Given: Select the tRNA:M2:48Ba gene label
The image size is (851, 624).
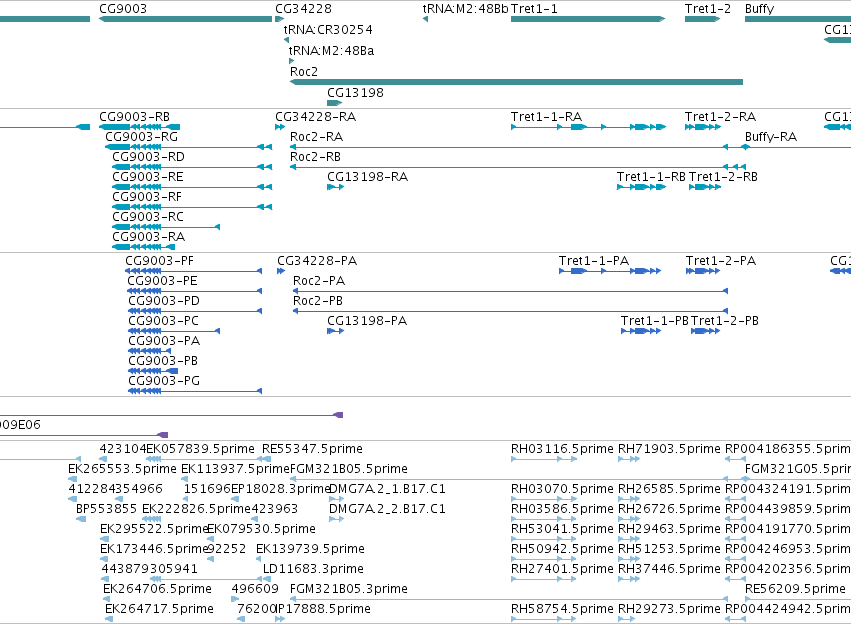Looking at the screenshot, I should [331, 51].
